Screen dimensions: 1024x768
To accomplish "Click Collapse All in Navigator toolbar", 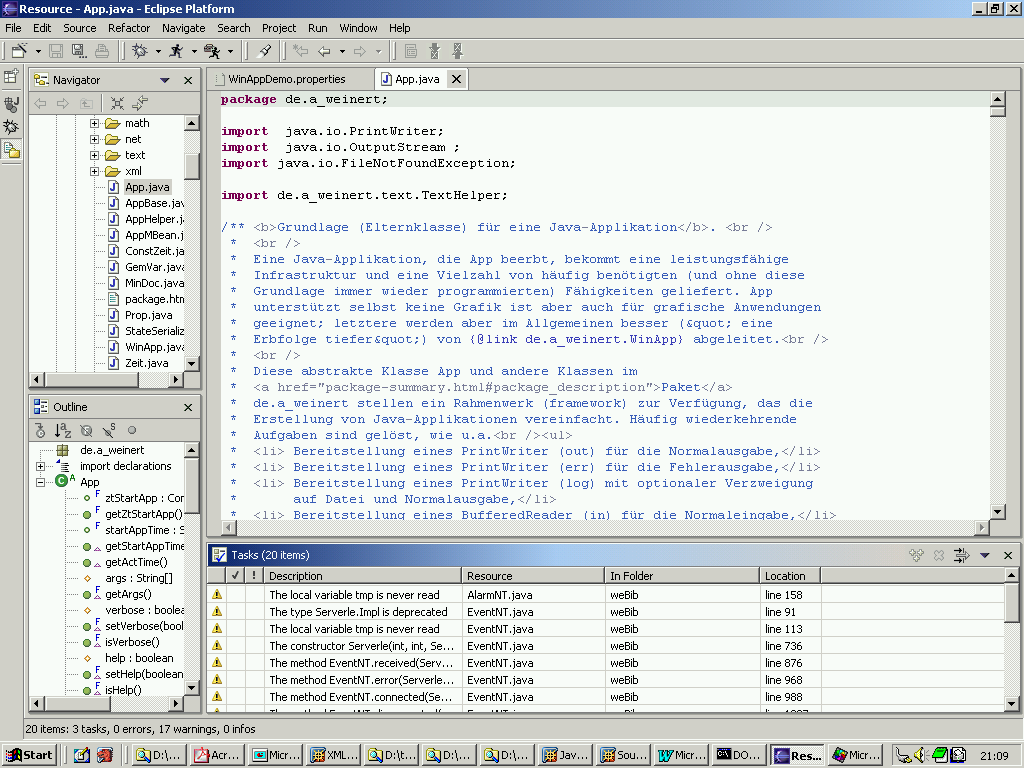I will 117,103.
